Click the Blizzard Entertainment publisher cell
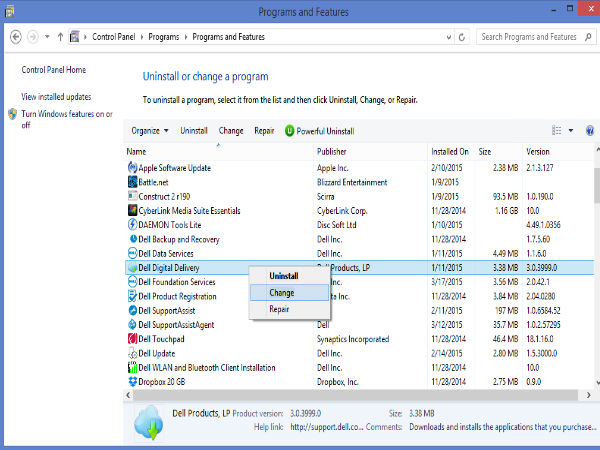 tap(352, 182)
